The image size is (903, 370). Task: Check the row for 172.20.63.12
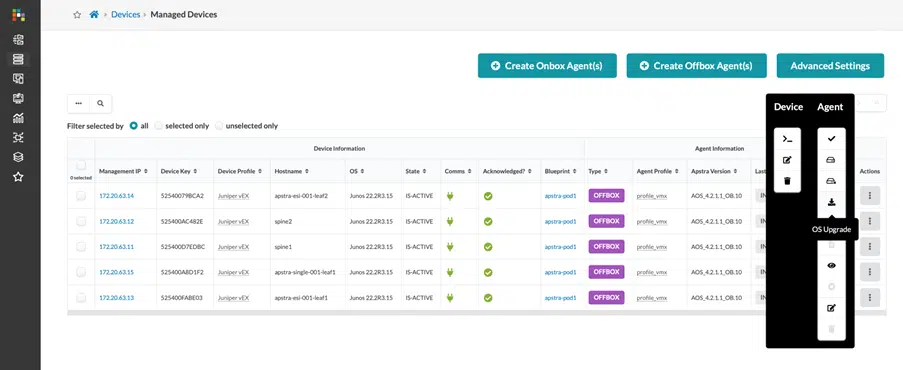point(81,221)
